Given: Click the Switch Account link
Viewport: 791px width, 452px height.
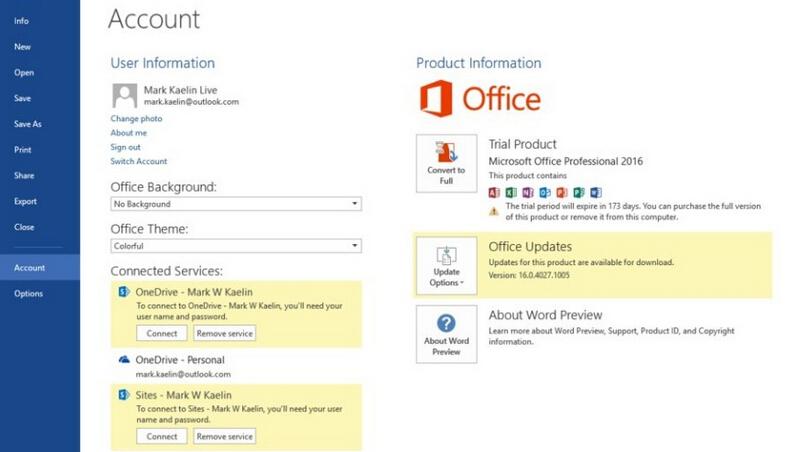Looking at the screenshot, I should [x=139, y=161].
